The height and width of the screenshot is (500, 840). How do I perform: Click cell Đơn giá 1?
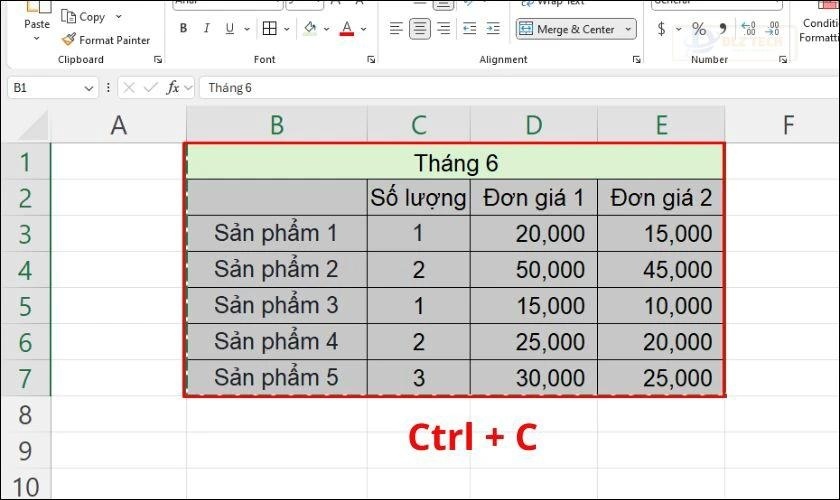[534, 198]
